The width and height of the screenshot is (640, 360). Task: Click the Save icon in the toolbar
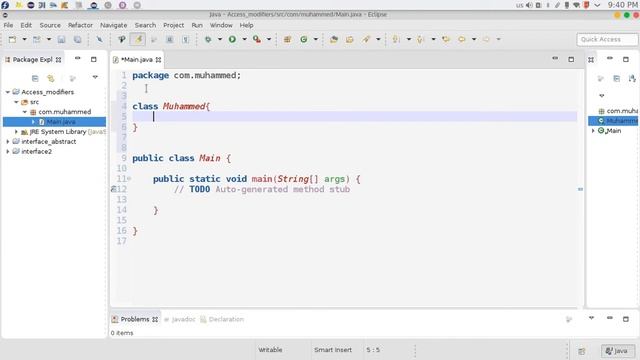pyautogui.click(x=61, y=39)
